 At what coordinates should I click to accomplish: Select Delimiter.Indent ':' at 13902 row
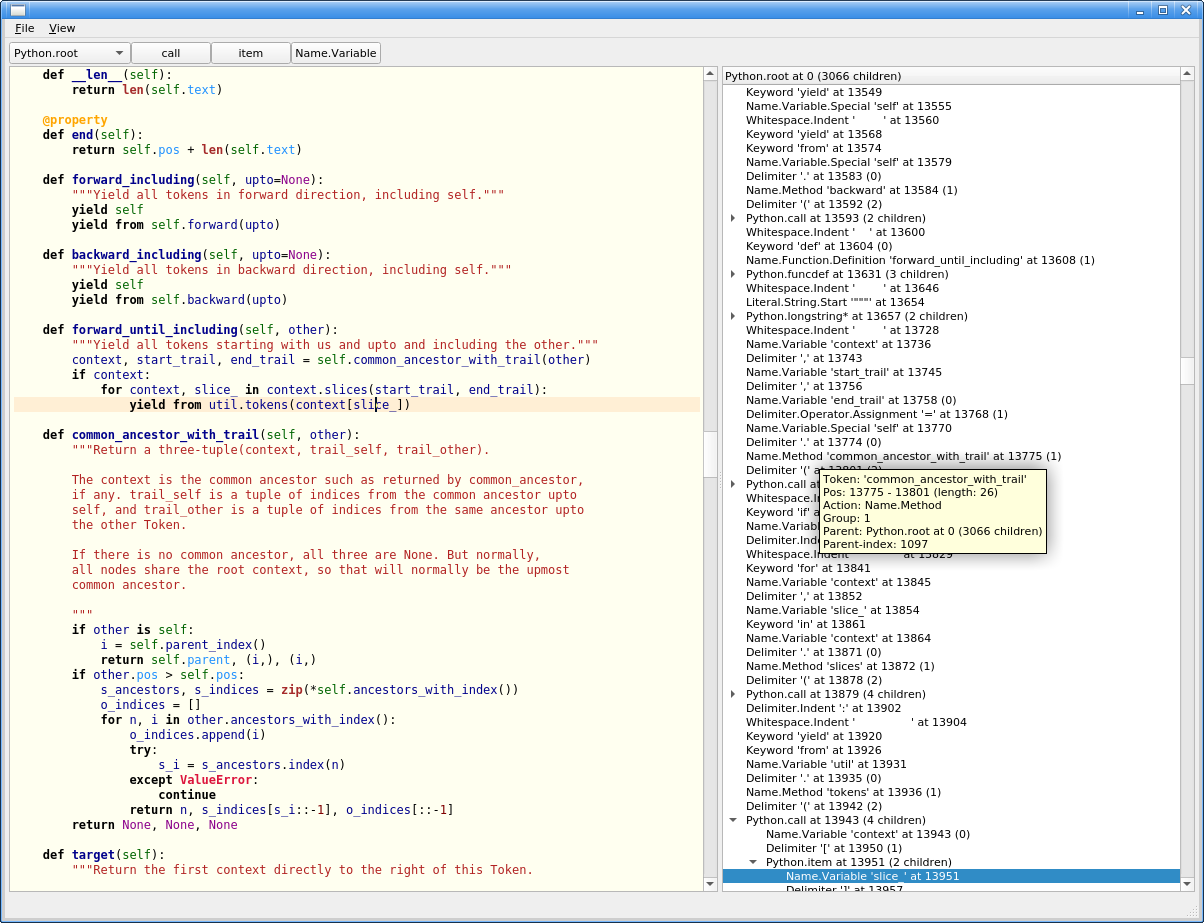point(951,708)
